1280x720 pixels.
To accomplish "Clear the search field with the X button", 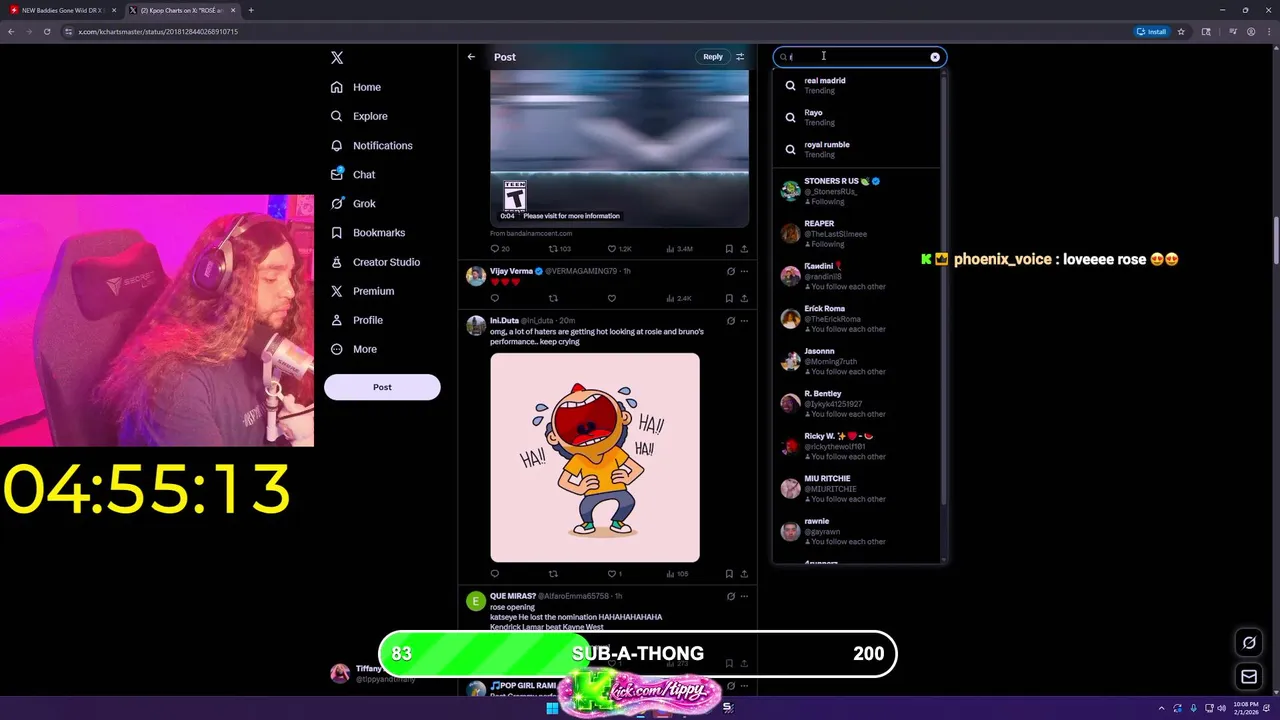I will (x=935, y=57).
